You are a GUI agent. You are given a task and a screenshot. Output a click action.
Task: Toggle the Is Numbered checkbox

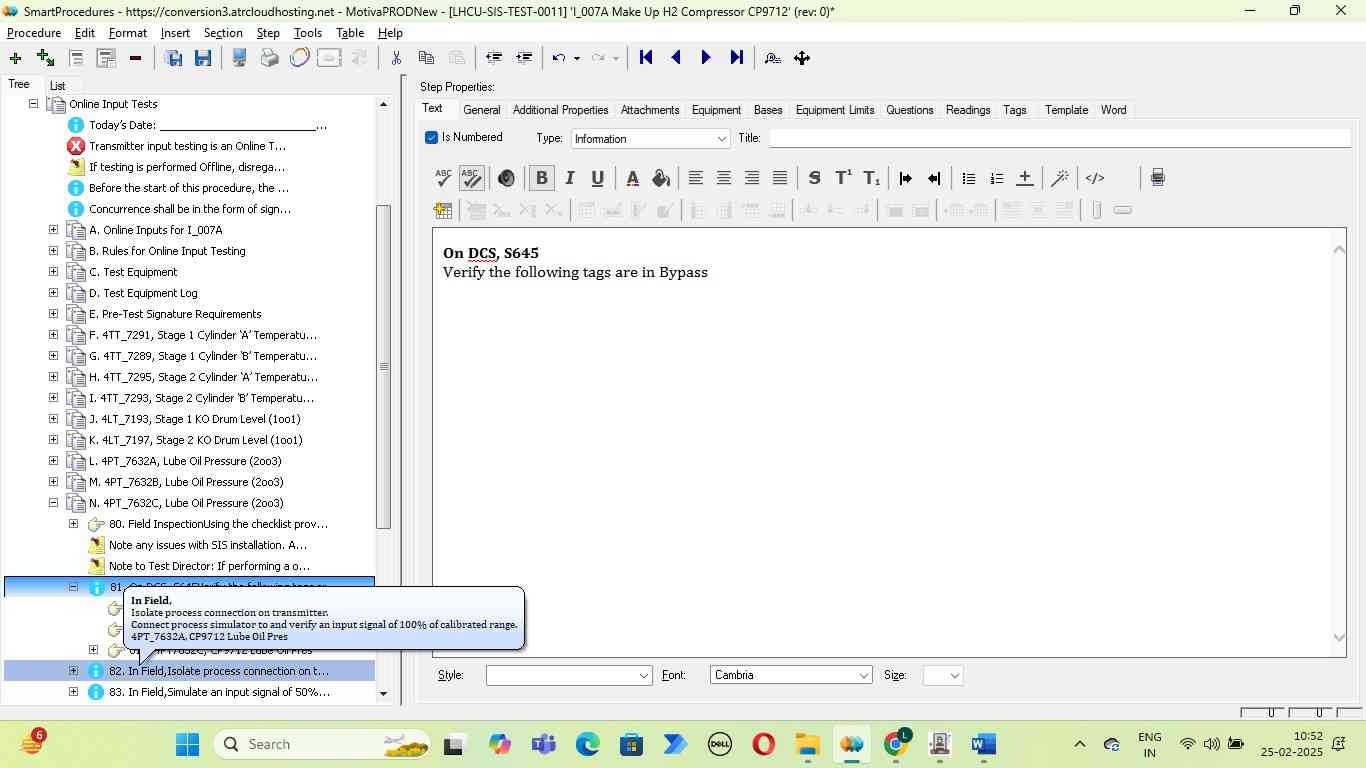pyautogui.click(x=431, y=138)
